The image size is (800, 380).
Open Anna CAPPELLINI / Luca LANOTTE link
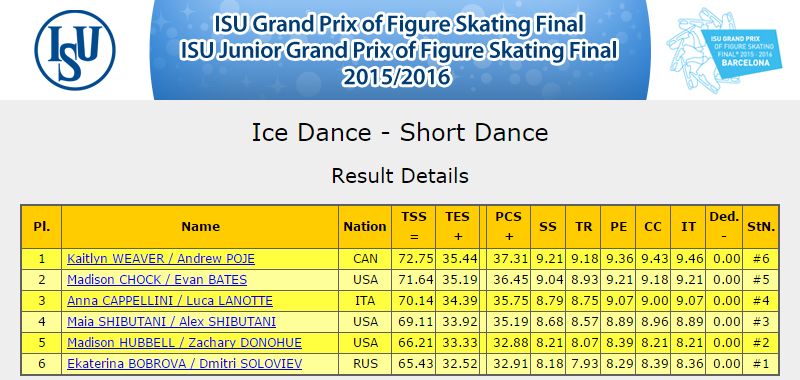[x=169, y=300]
